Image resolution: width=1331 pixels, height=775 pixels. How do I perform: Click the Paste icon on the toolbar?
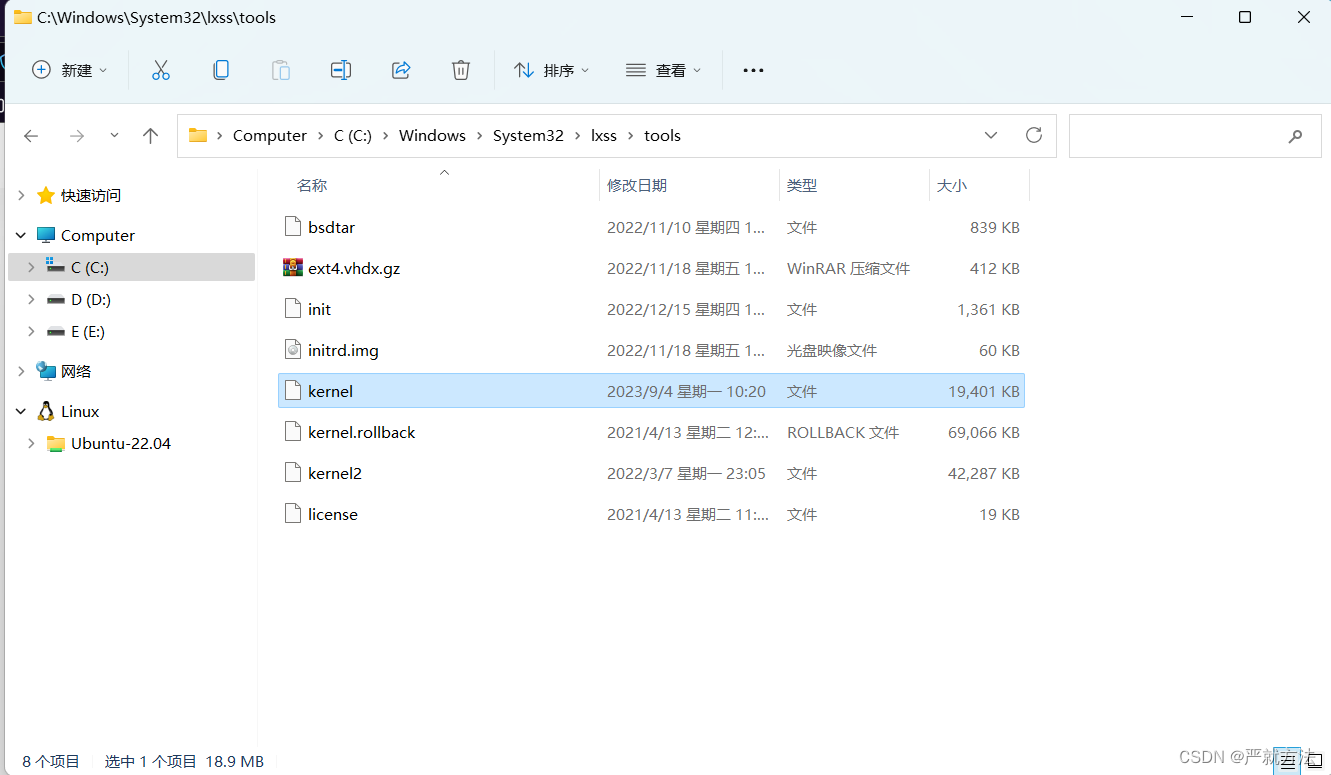coord(281,70)
